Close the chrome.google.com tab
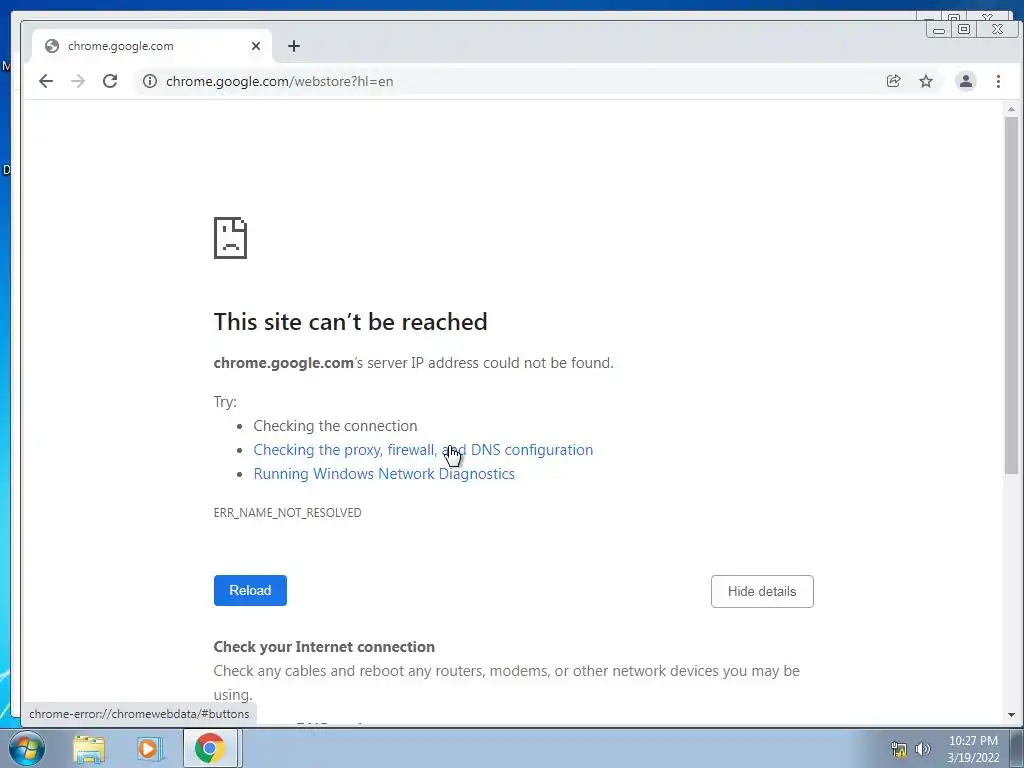 (255, 46)
